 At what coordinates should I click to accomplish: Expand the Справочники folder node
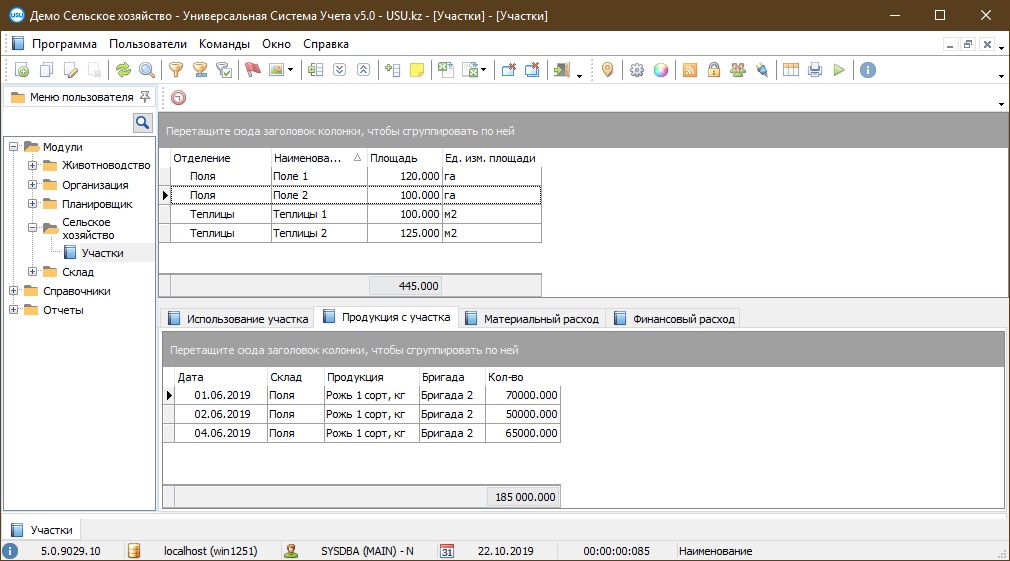pyautogui.click(x=14, y=291)
